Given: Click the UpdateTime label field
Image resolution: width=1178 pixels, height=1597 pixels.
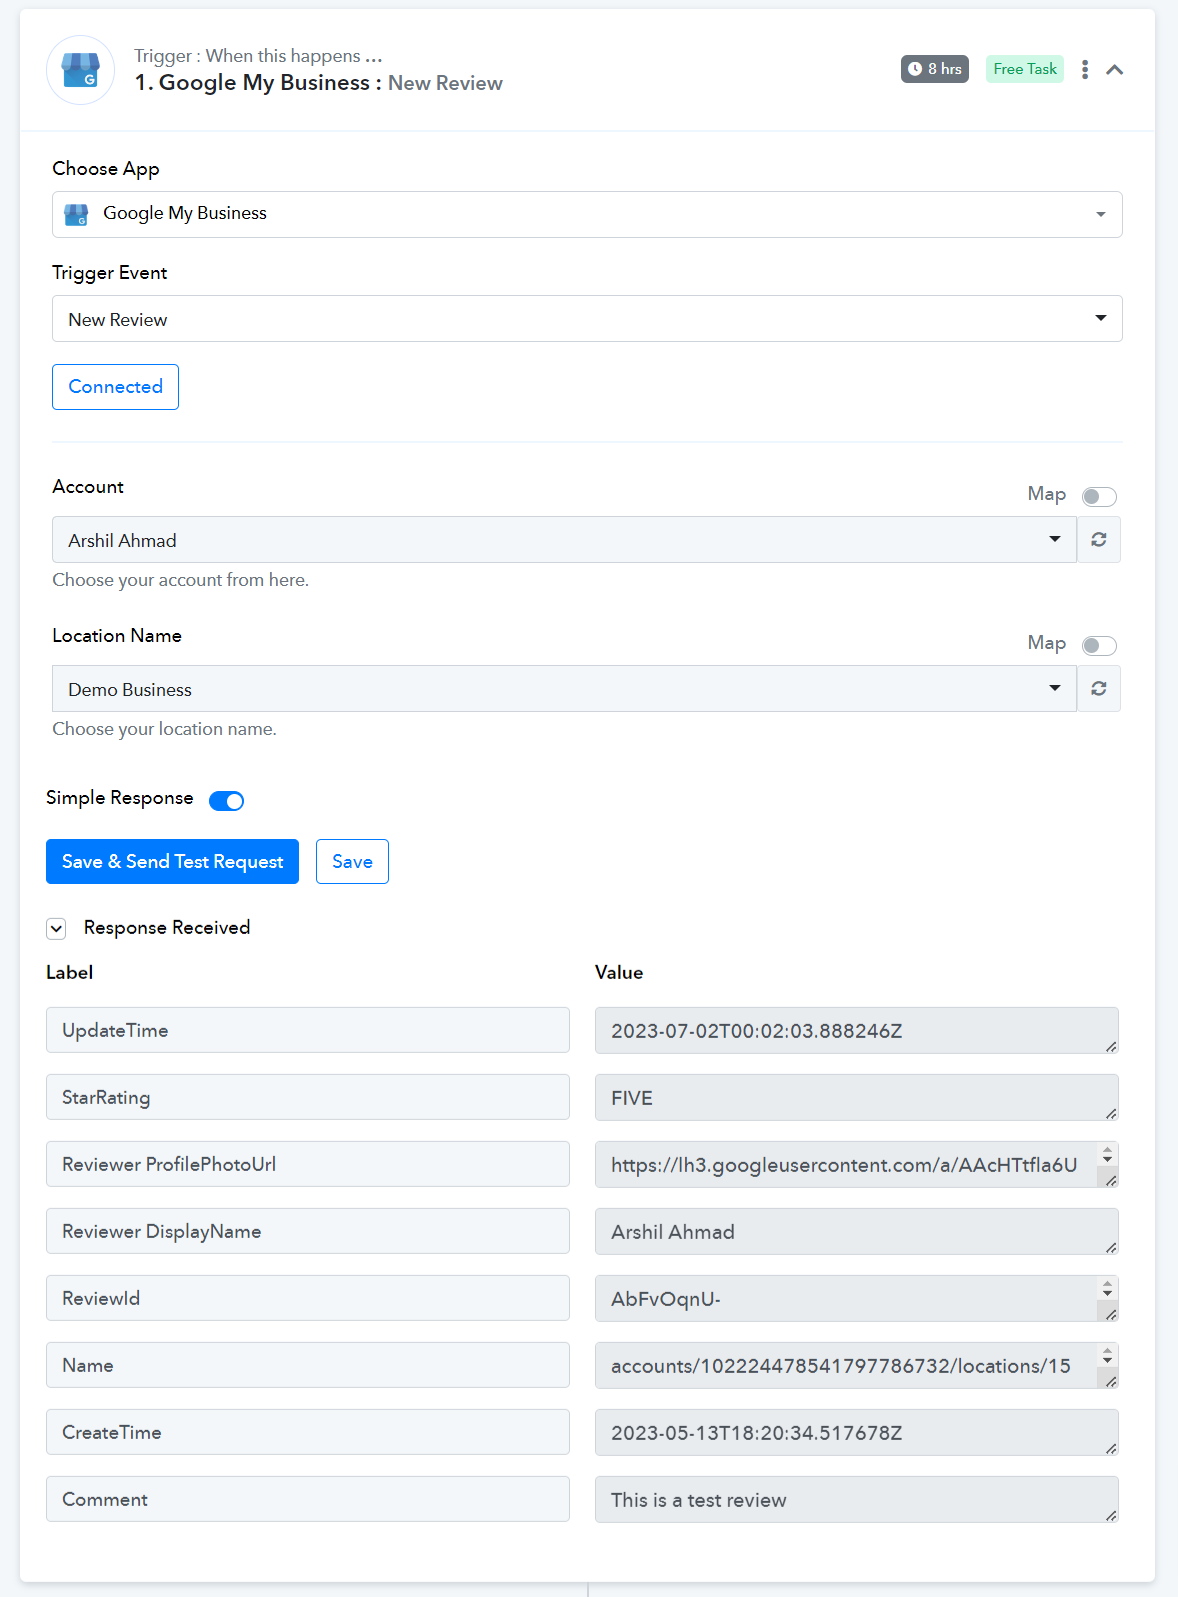Looking at the screenshot, I should coord(308,1030).
